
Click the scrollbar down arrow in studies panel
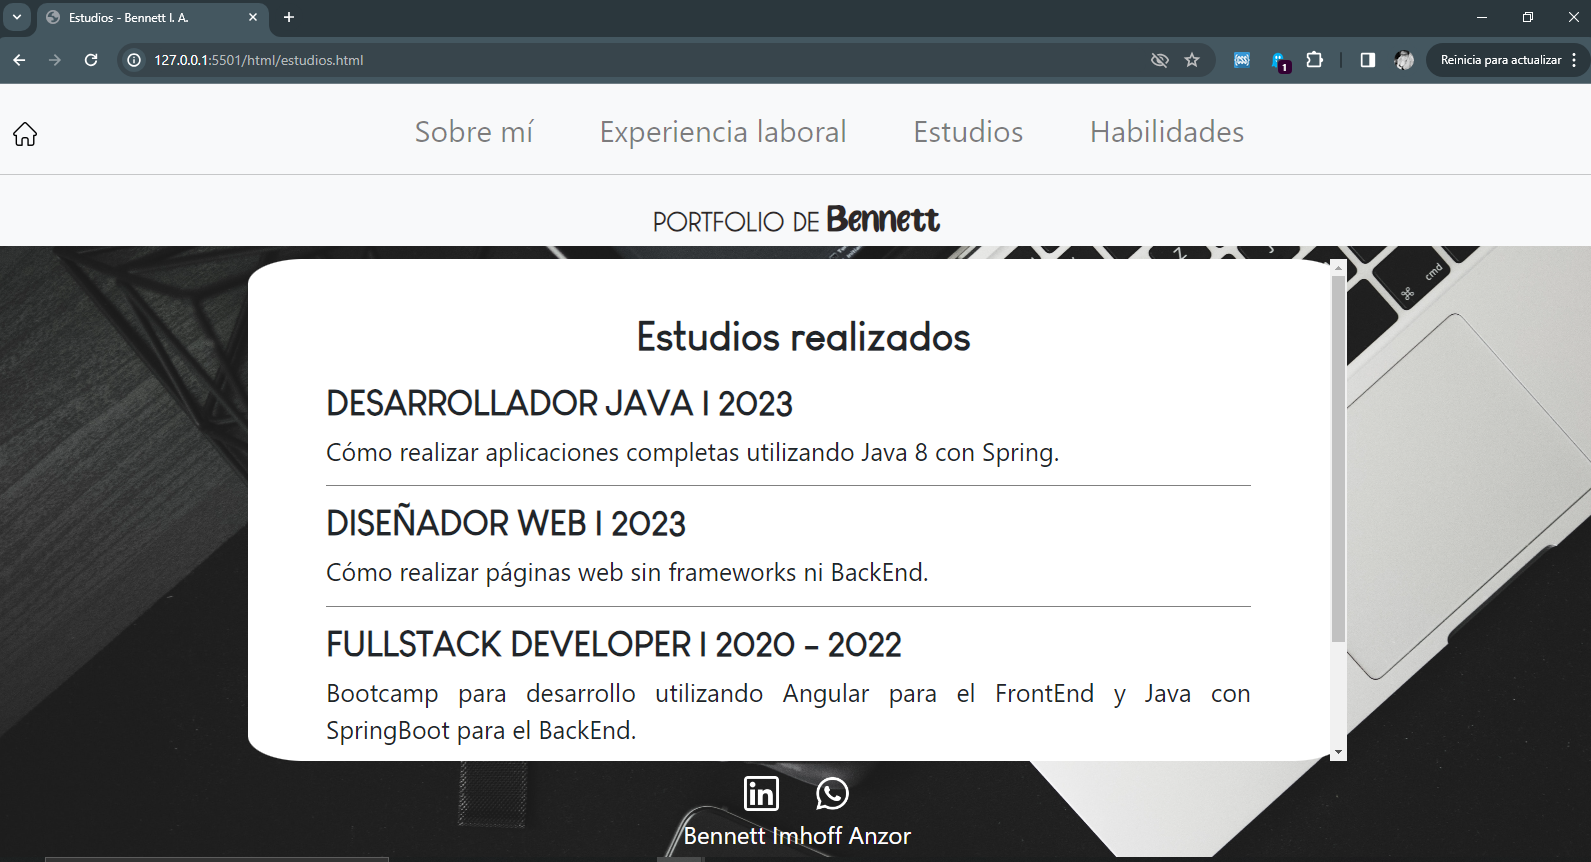[x=1338, y=752]
